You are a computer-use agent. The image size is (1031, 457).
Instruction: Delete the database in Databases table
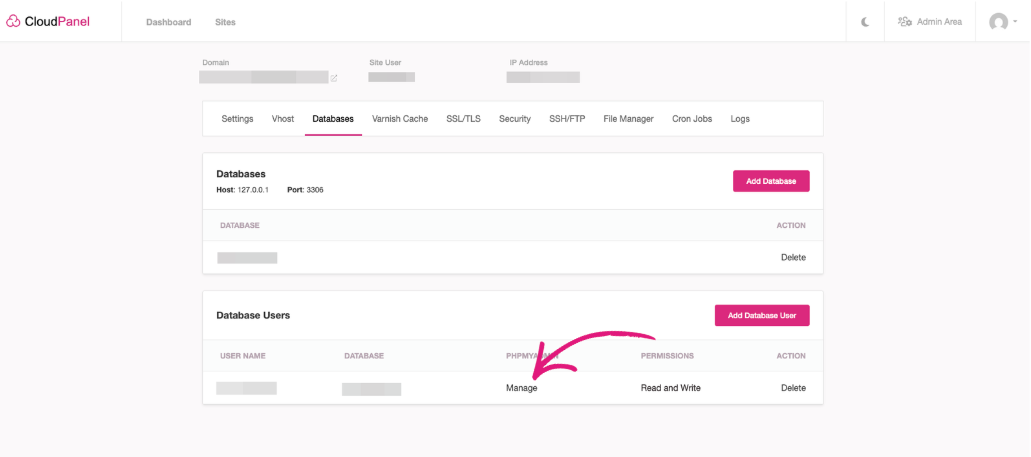pyautogui.click(x=793, y=257)
